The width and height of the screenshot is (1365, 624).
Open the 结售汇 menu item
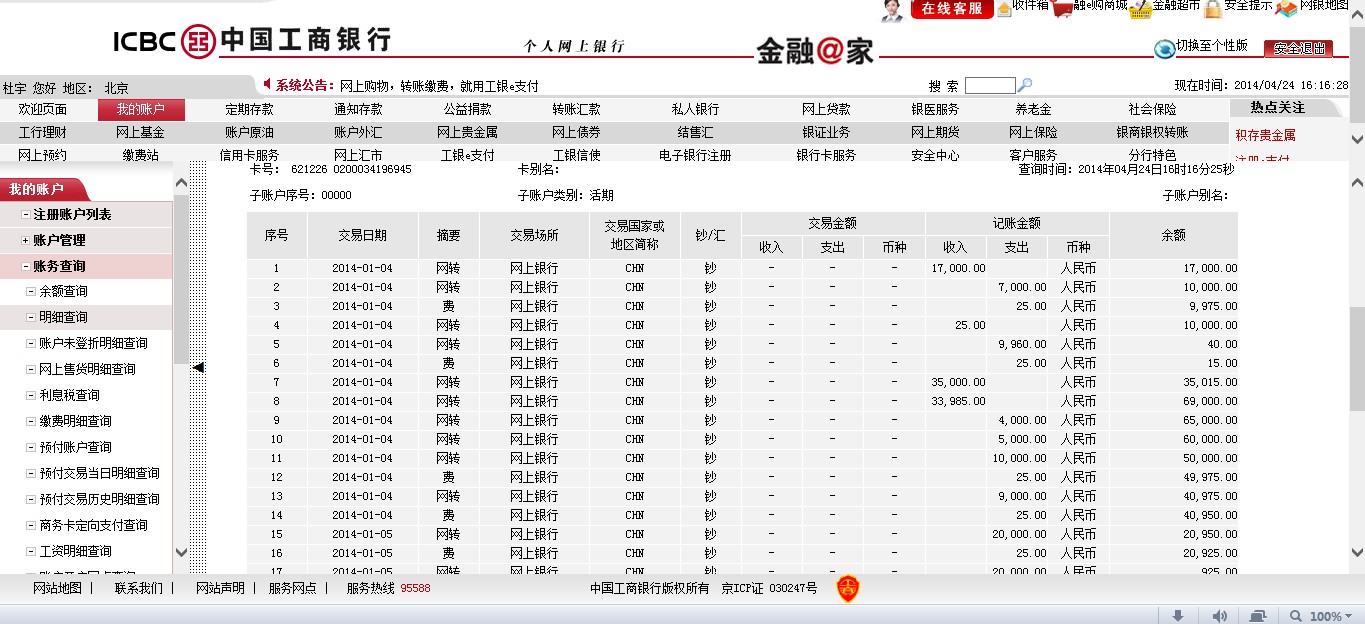pyautogui.click(x=695, y=132)
